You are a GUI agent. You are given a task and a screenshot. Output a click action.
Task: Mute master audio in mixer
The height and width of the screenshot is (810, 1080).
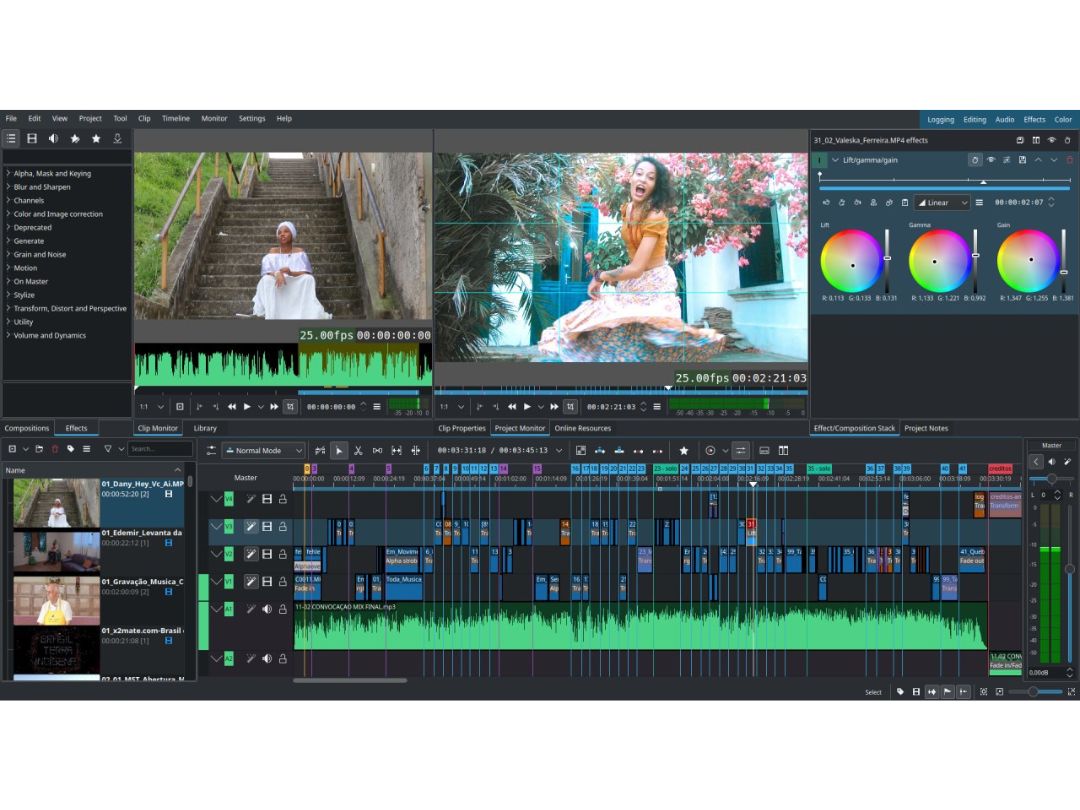[x=1052, y=461]
